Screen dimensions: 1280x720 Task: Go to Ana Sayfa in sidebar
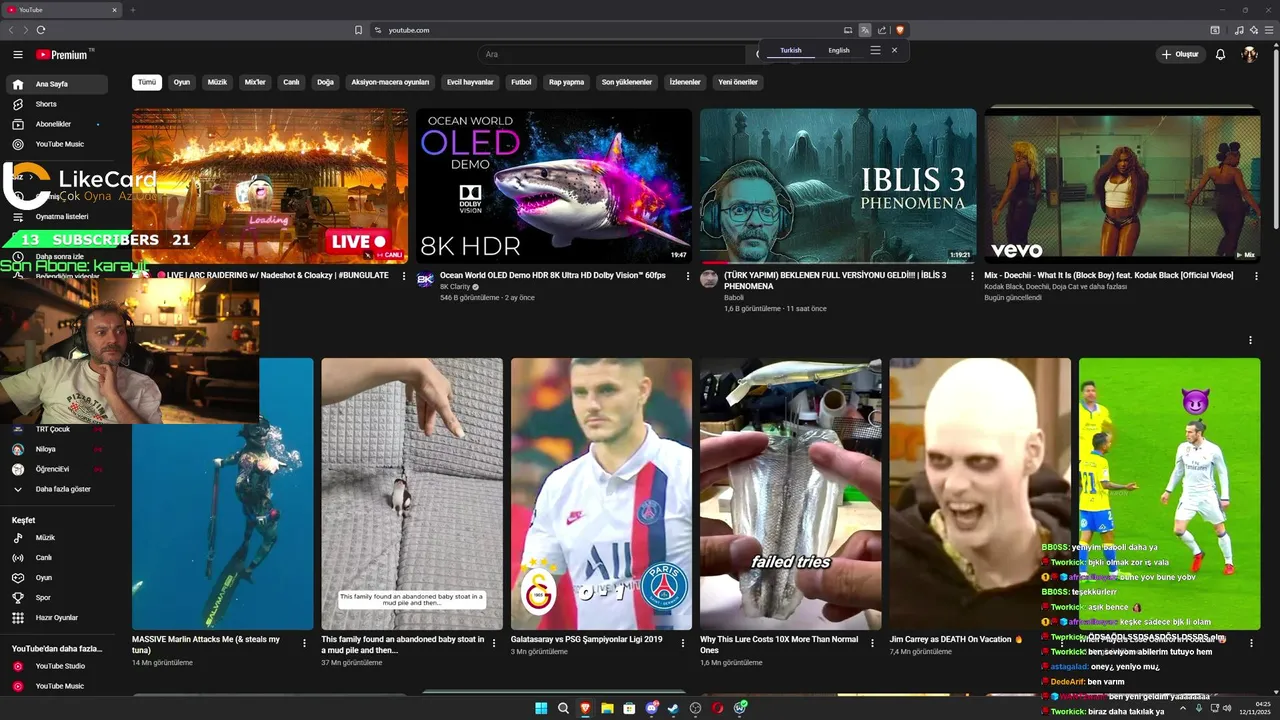click(x=56, y=84)
